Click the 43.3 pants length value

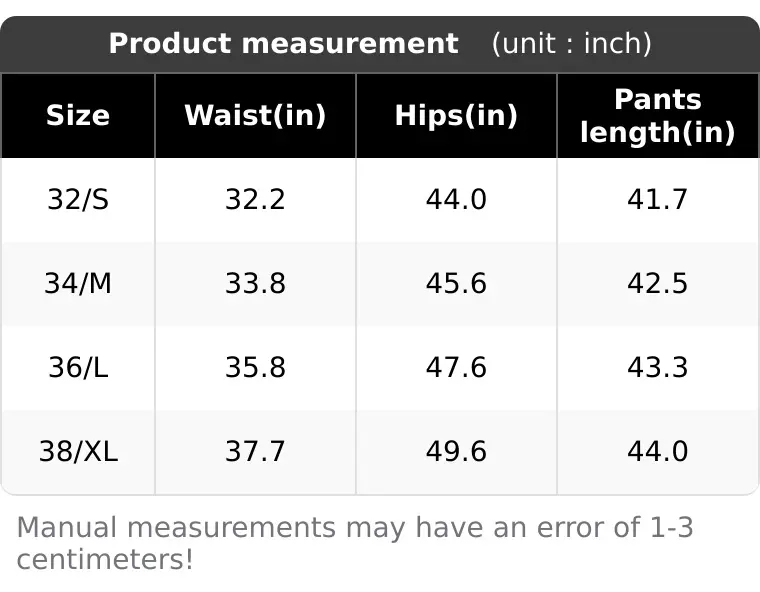click(658, 367)
